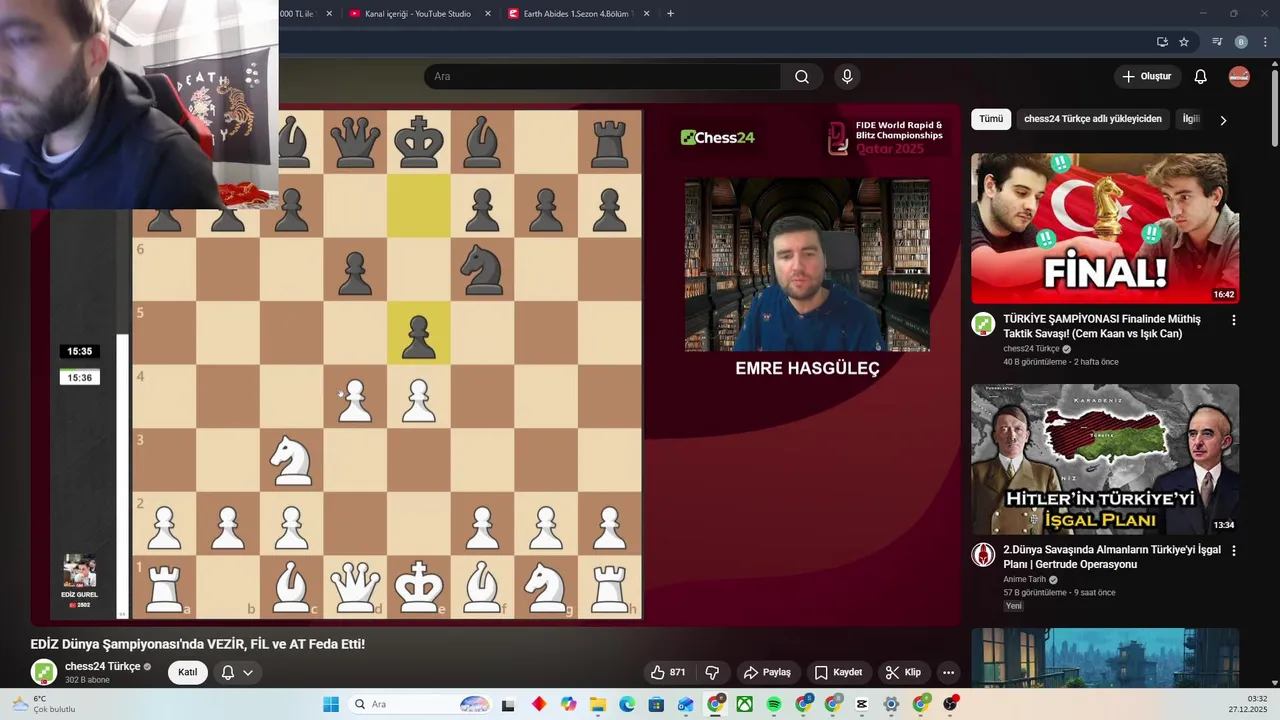
Task: Click the 871 likes count
Action: pos(677,672)
